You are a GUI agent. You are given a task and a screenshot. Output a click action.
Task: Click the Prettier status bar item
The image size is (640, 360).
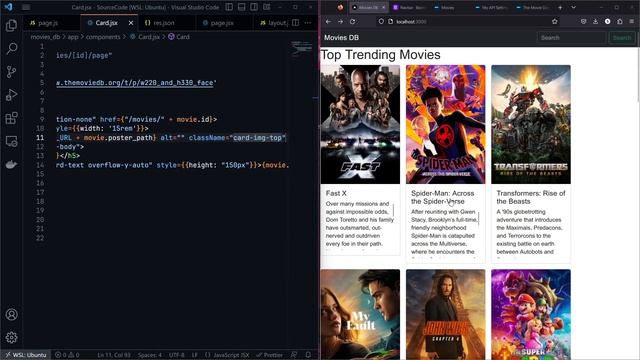coord(269,355)
